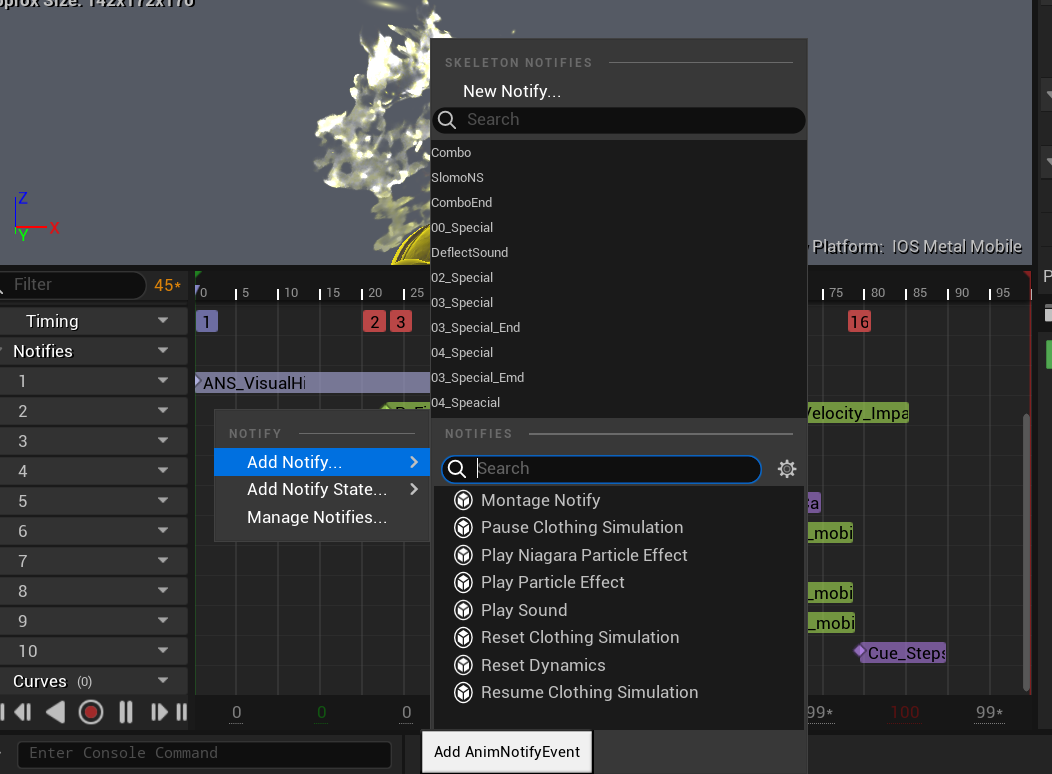Image resolution: width=1052 pixels, height=774 pixels.
Task: Open the notify search settings gear
Action: coord(787,468)
